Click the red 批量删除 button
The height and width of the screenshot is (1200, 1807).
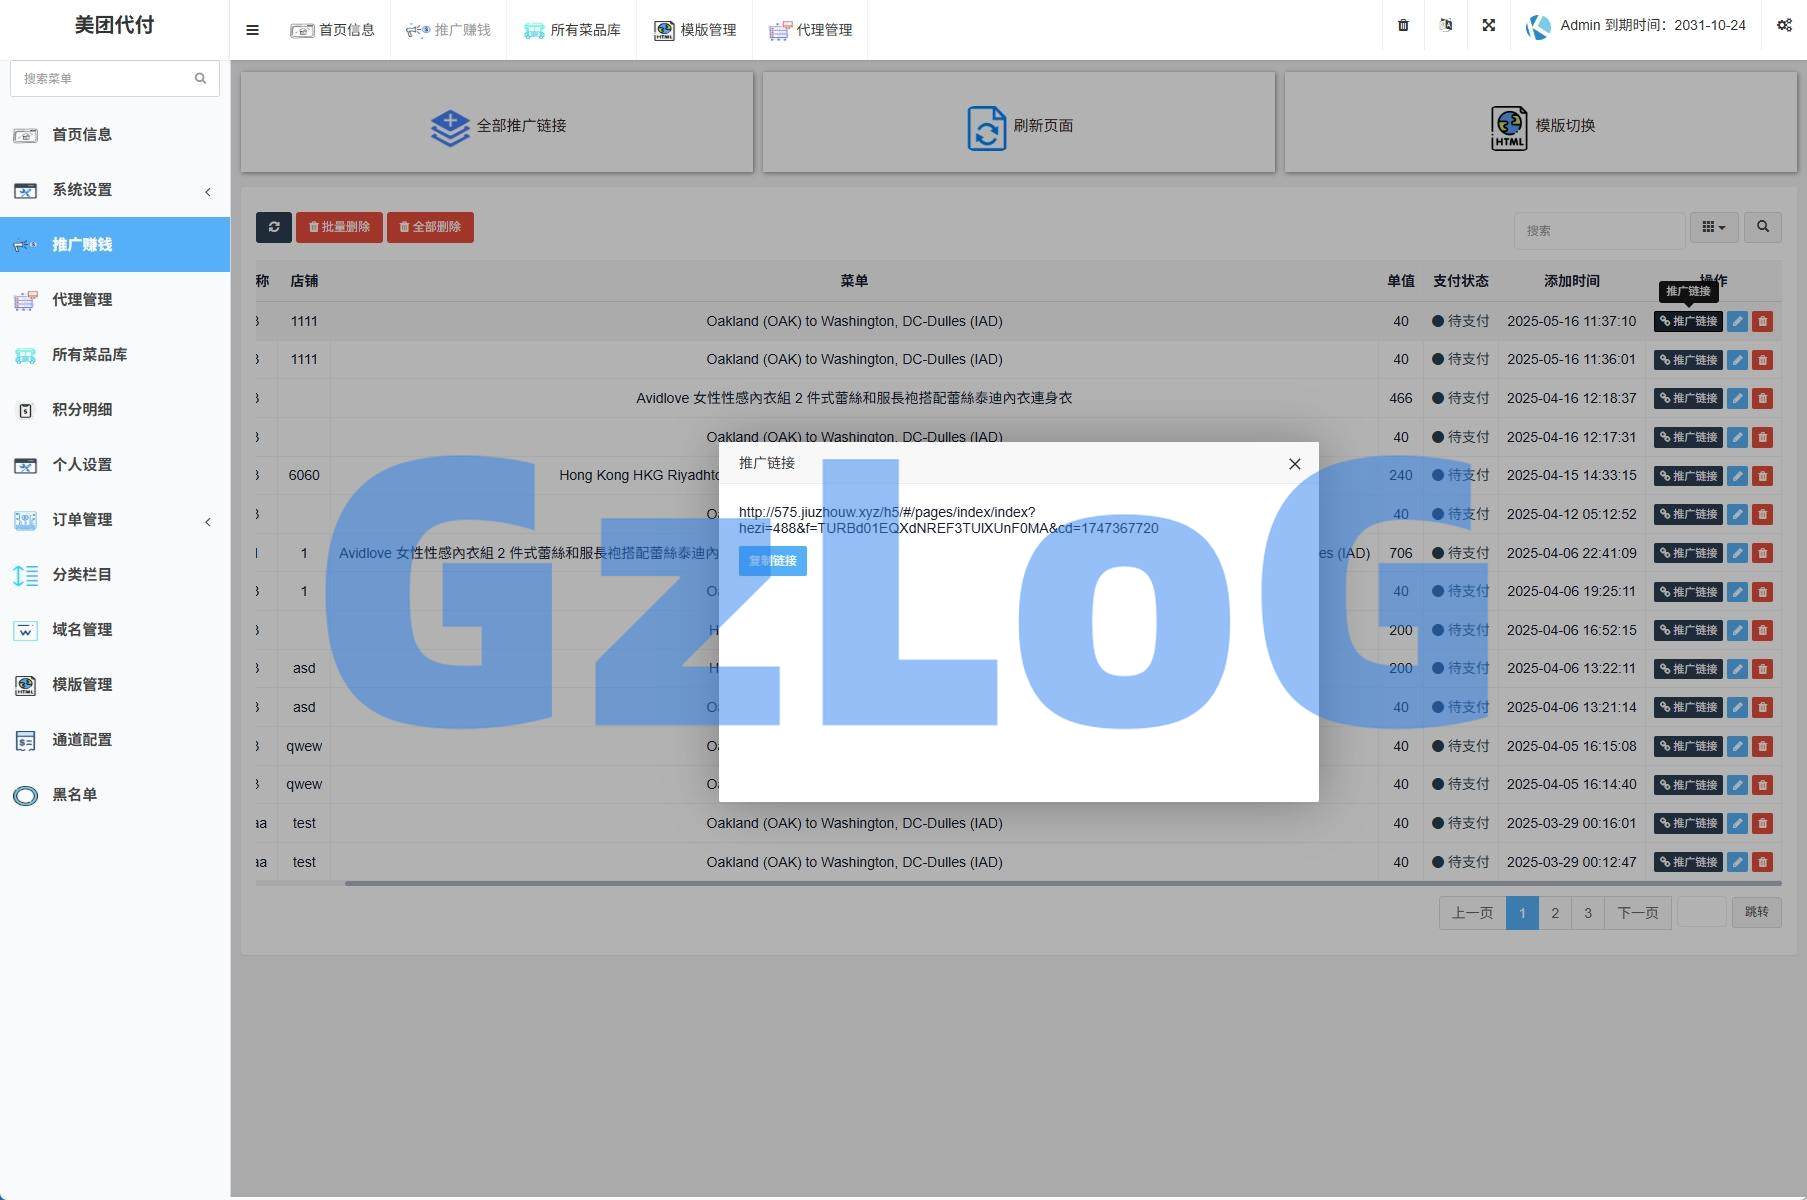point(339,227)
